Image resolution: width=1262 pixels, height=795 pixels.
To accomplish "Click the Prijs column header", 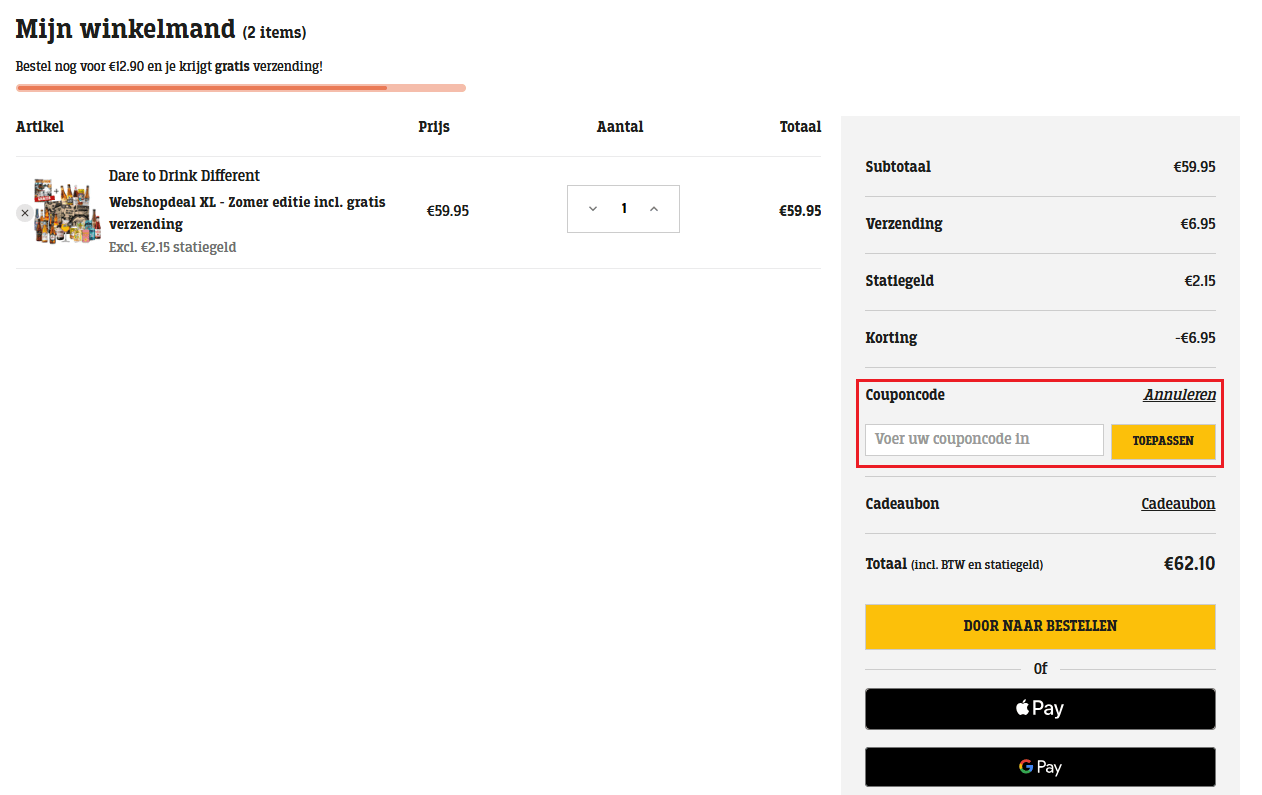I will pyautogui.click(x=434, y=127).
